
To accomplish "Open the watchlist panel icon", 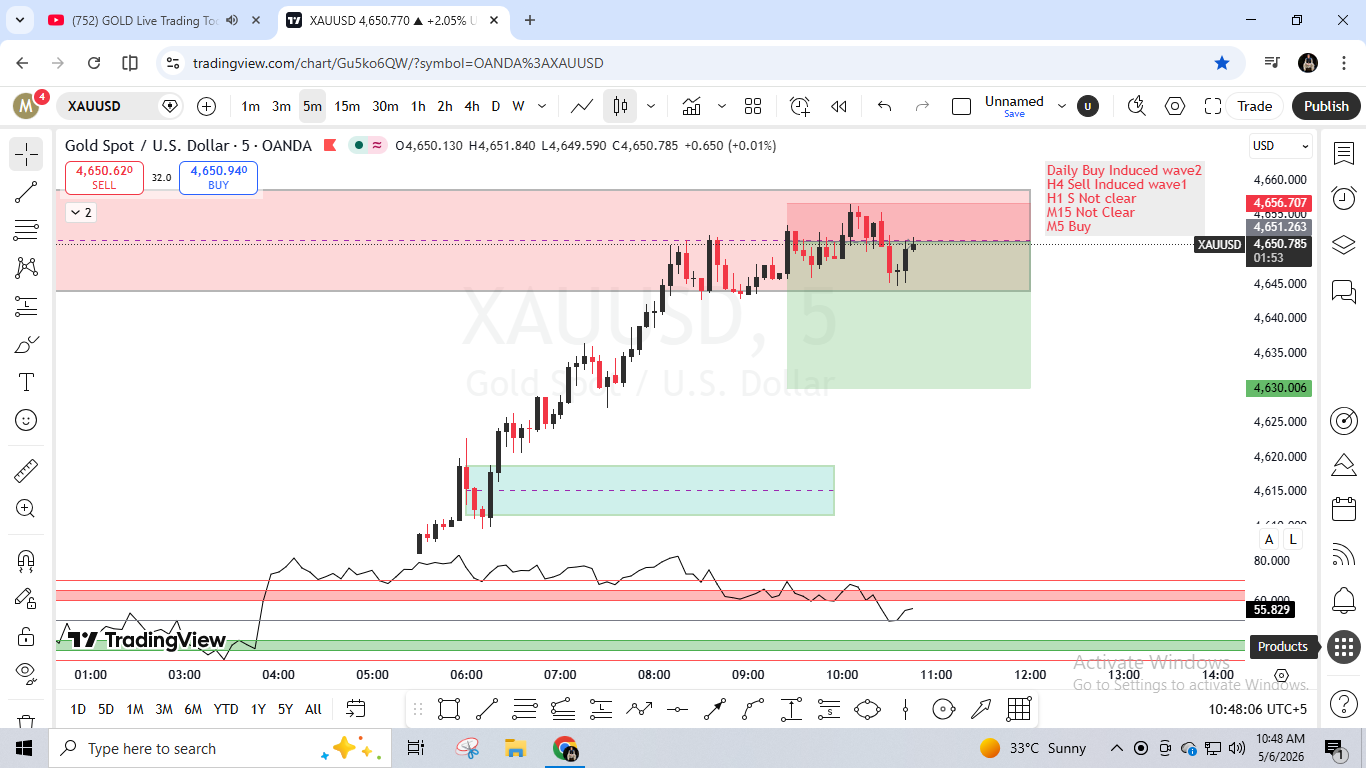I will tap(1343, 154).
